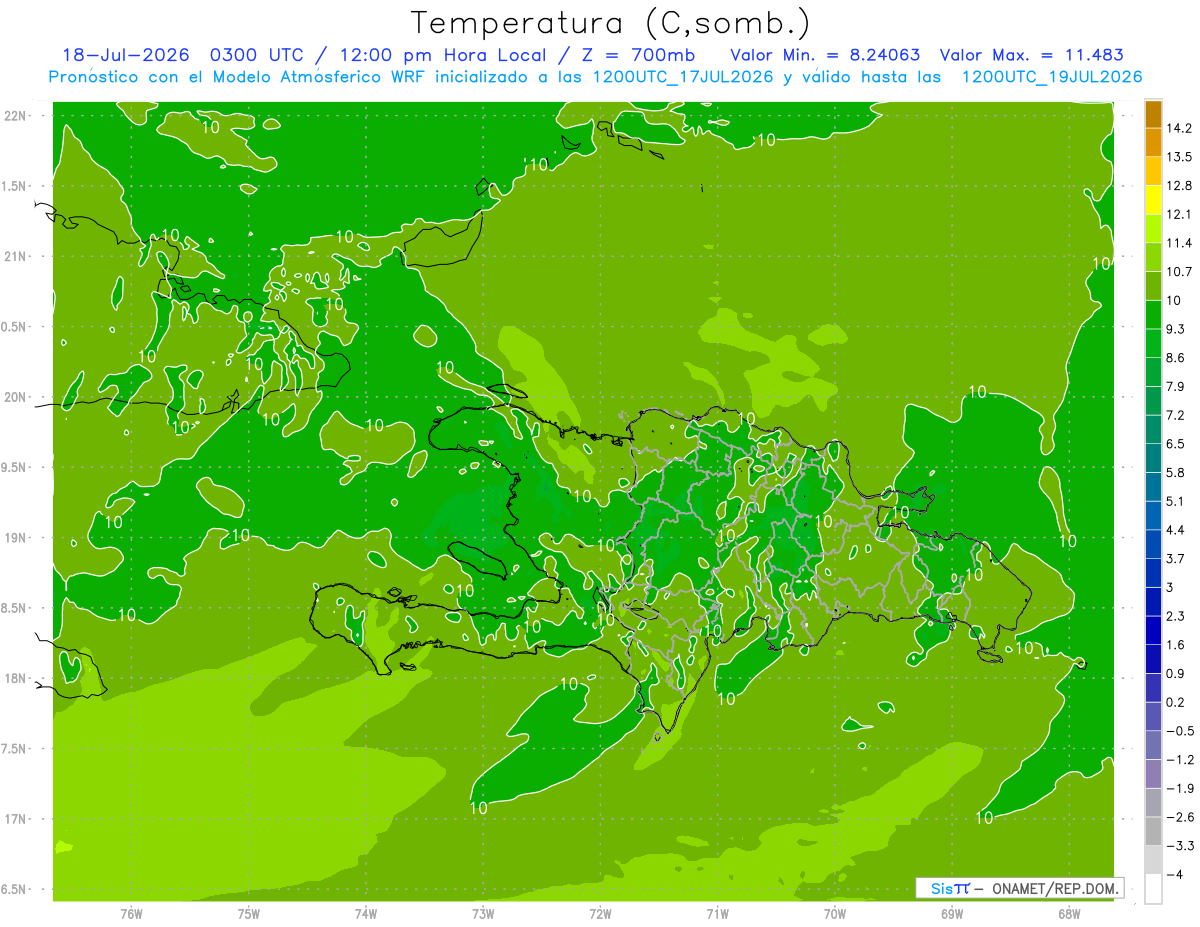The width and height of the screenshot is (1200, 927).
Task: Click the 17N latitude axis label
Action: pyautogui.click(x=16, y=819)
